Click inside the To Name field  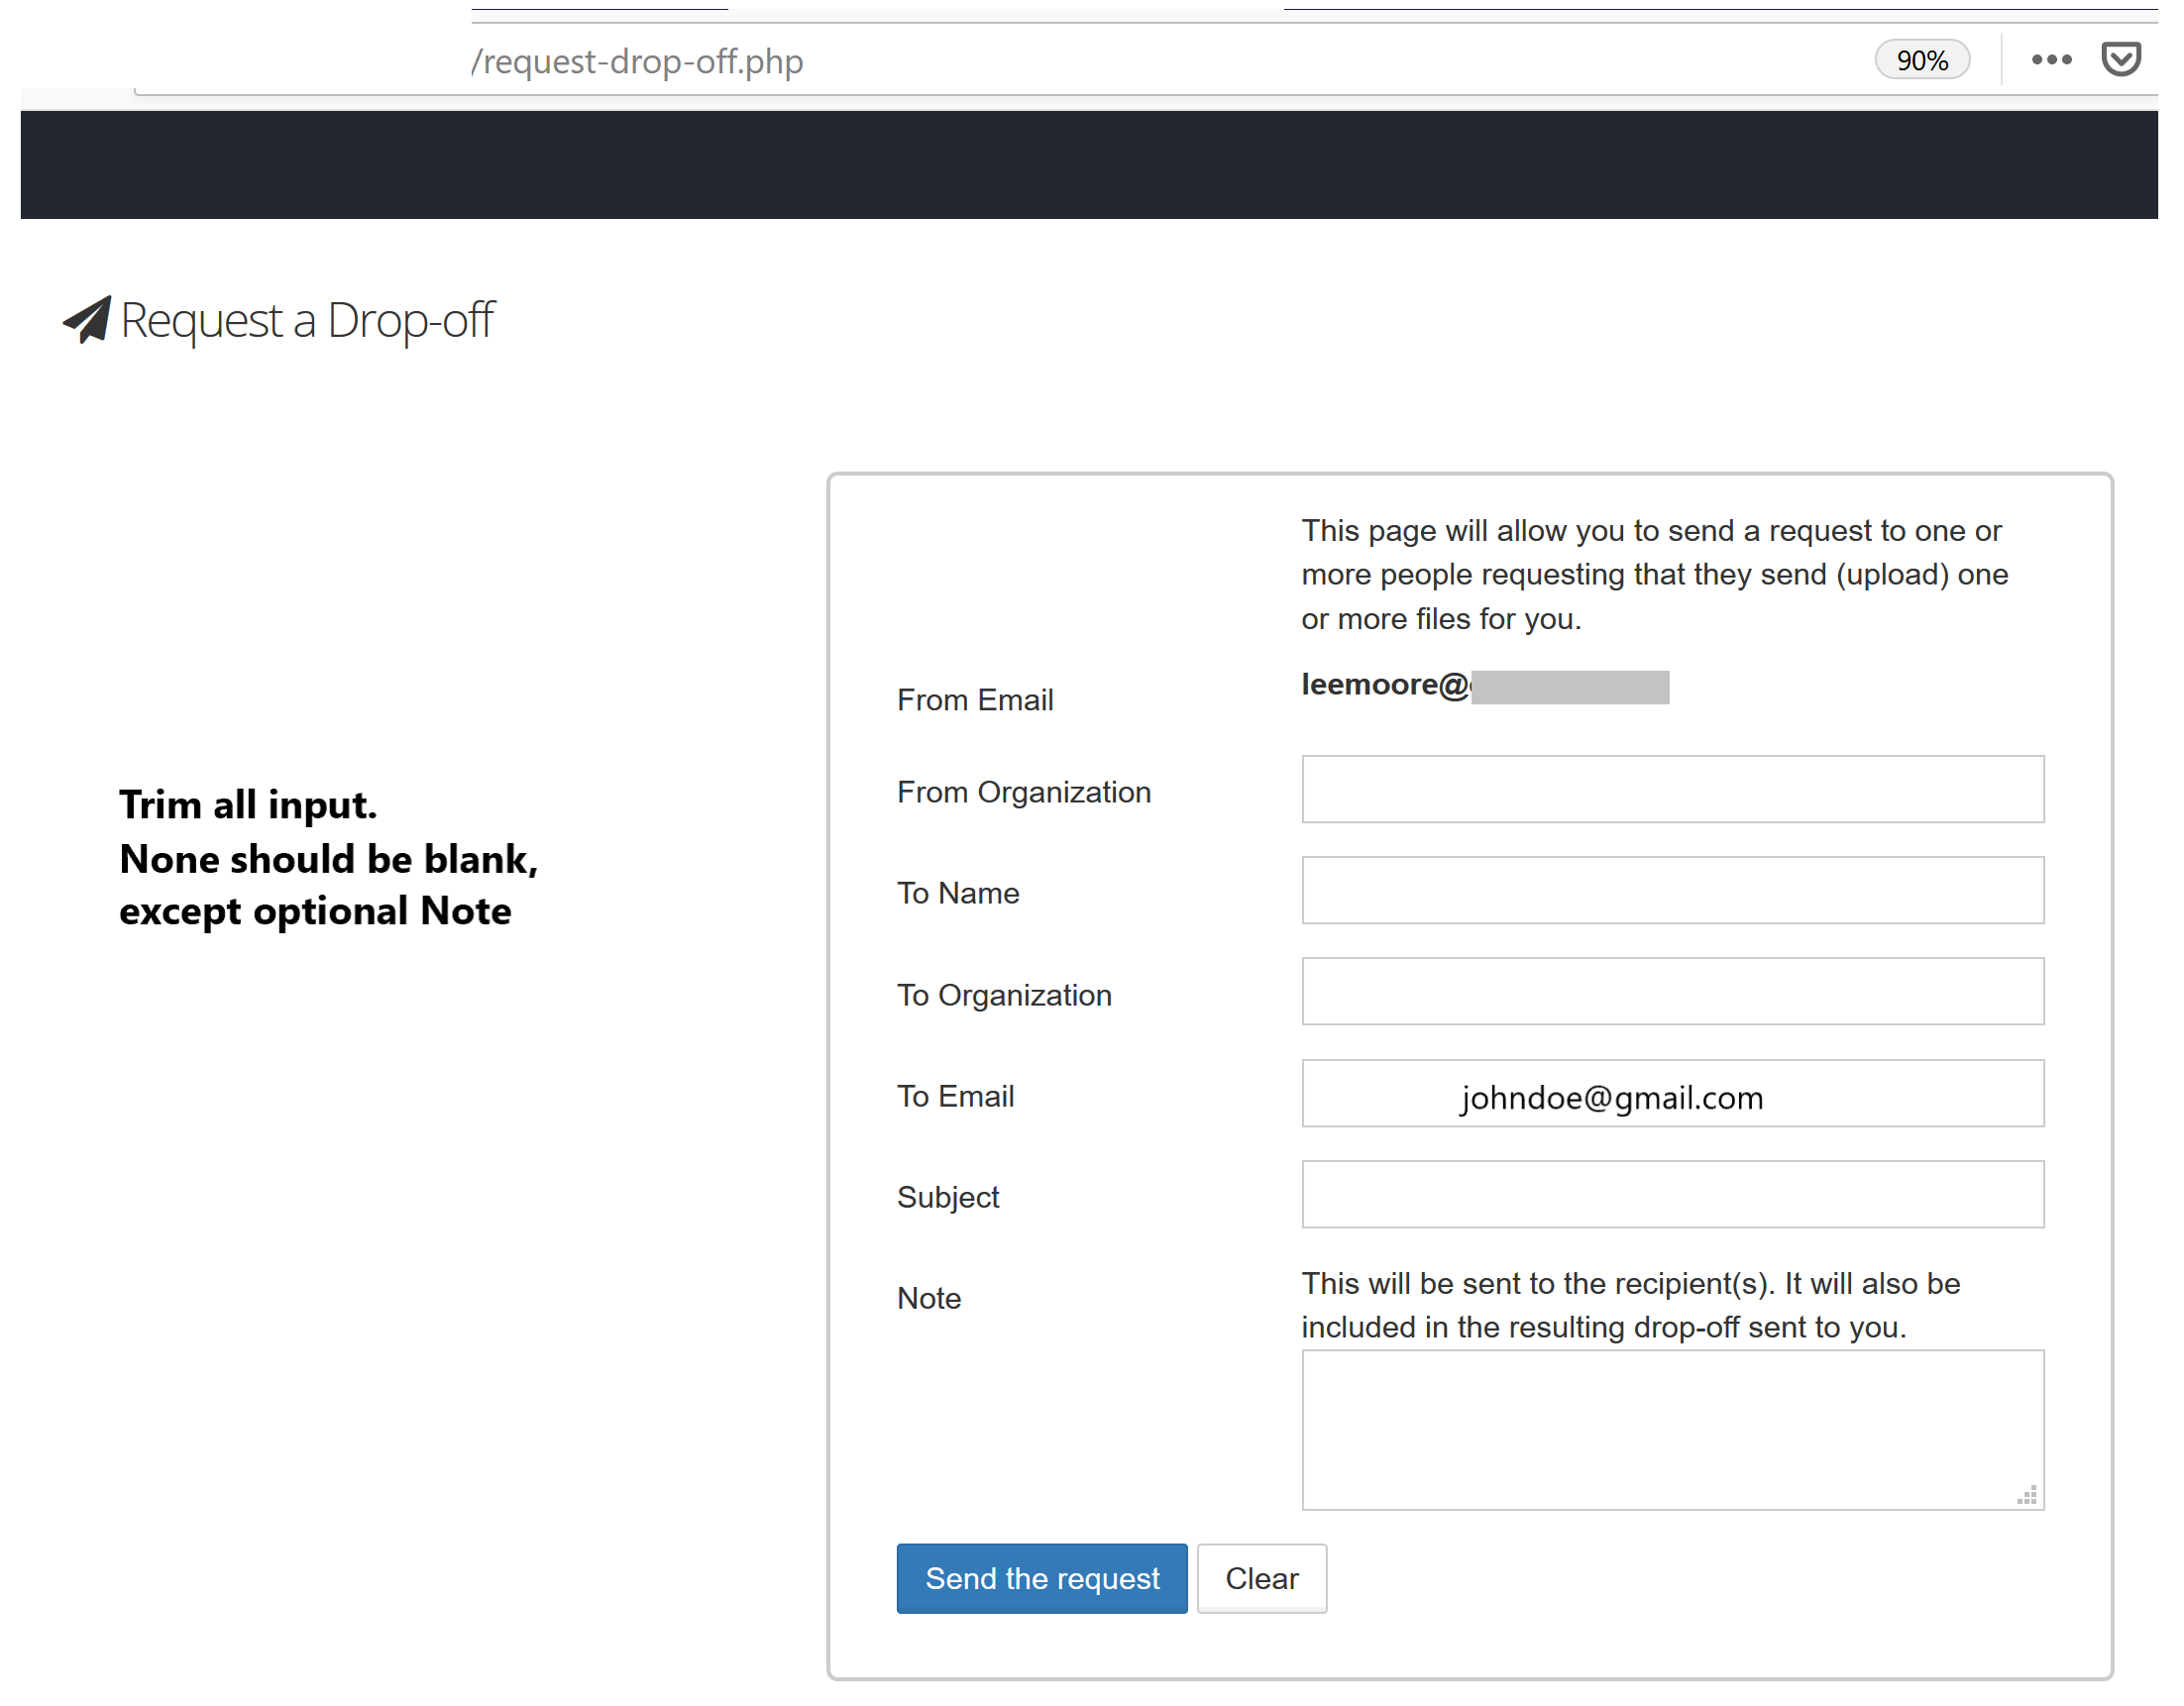(x=1671, y=890)
